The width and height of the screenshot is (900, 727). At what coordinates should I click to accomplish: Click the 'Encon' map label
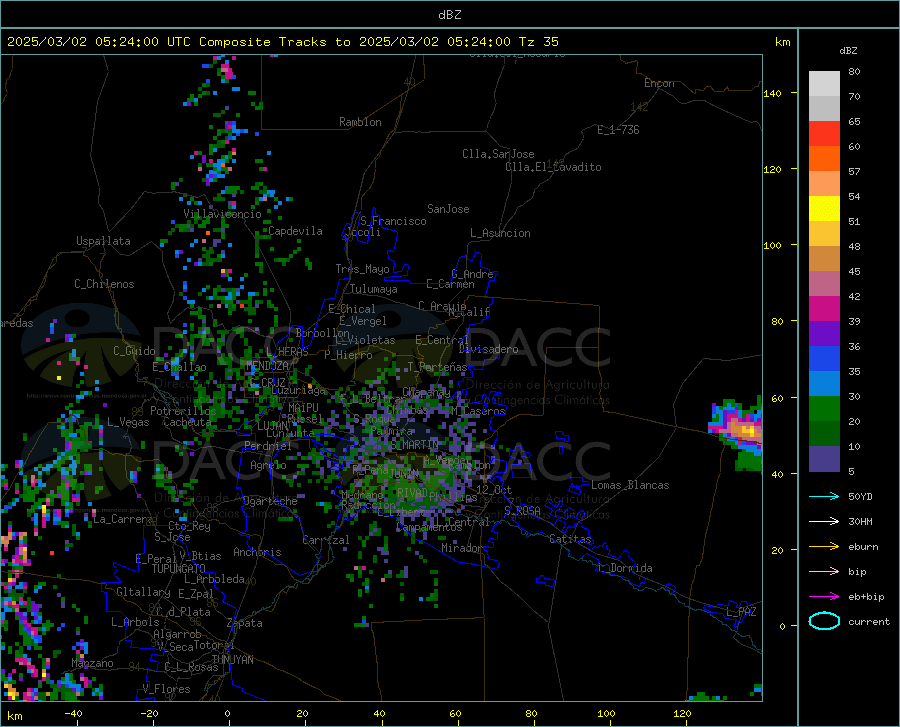659,83
